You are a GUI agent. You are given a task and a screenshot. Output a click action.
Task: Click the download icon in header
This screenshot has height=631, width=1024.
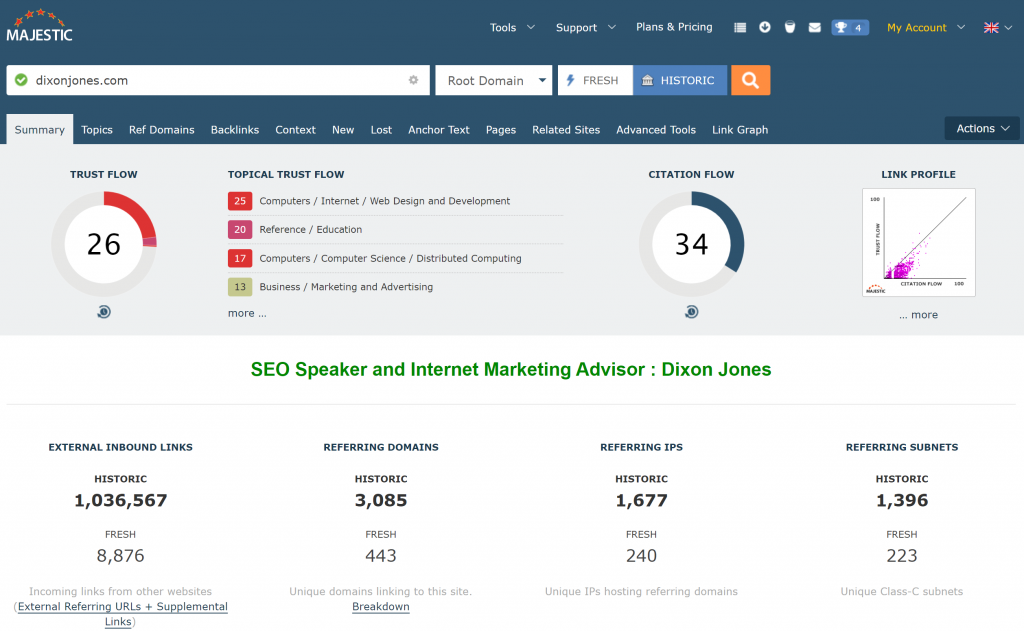click(765, 27)
